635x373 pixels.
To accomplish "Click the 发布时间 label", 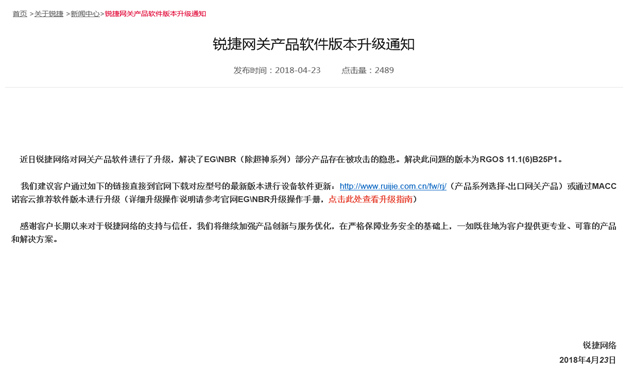I will click(x=250, y=70).
